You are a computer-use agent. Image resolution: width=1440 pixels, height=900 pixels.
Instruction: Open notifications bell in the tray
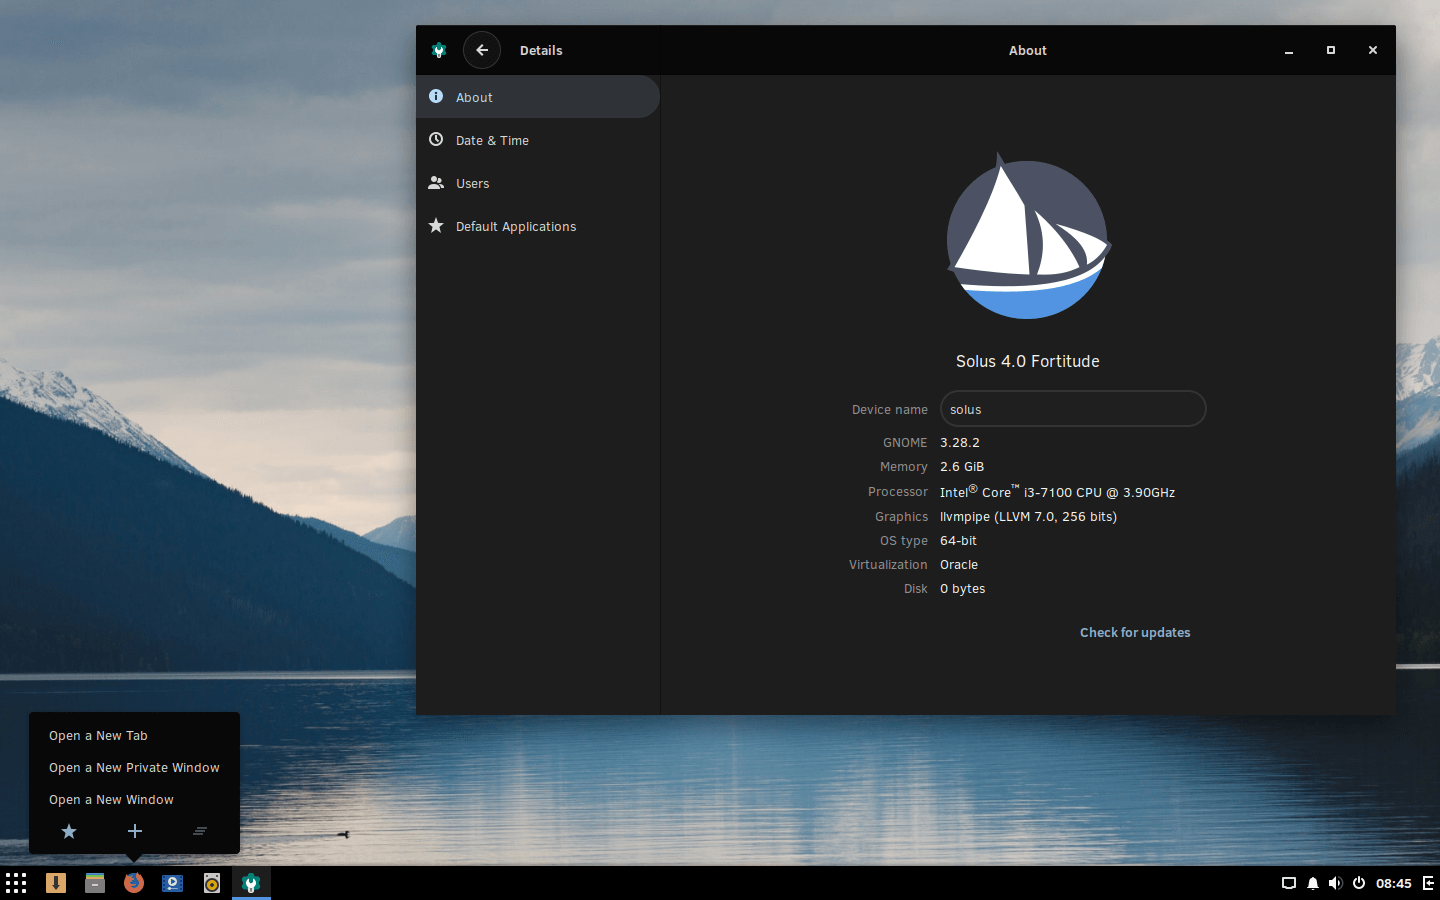[x=1313, y=883]
